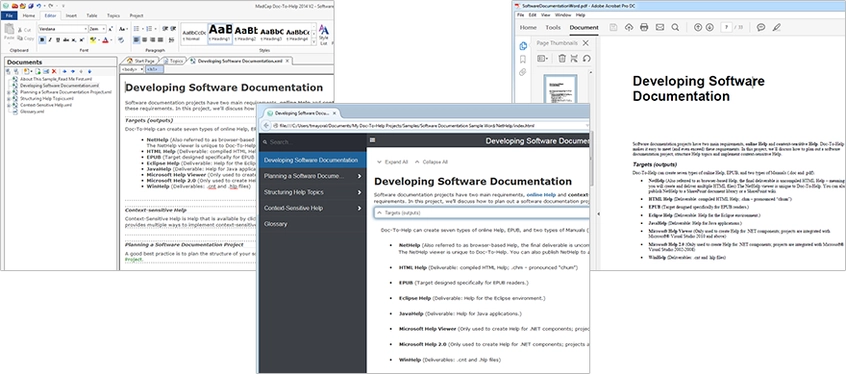Click the highlight color button in Font group
Screen dimensions: 846x374
93,40
